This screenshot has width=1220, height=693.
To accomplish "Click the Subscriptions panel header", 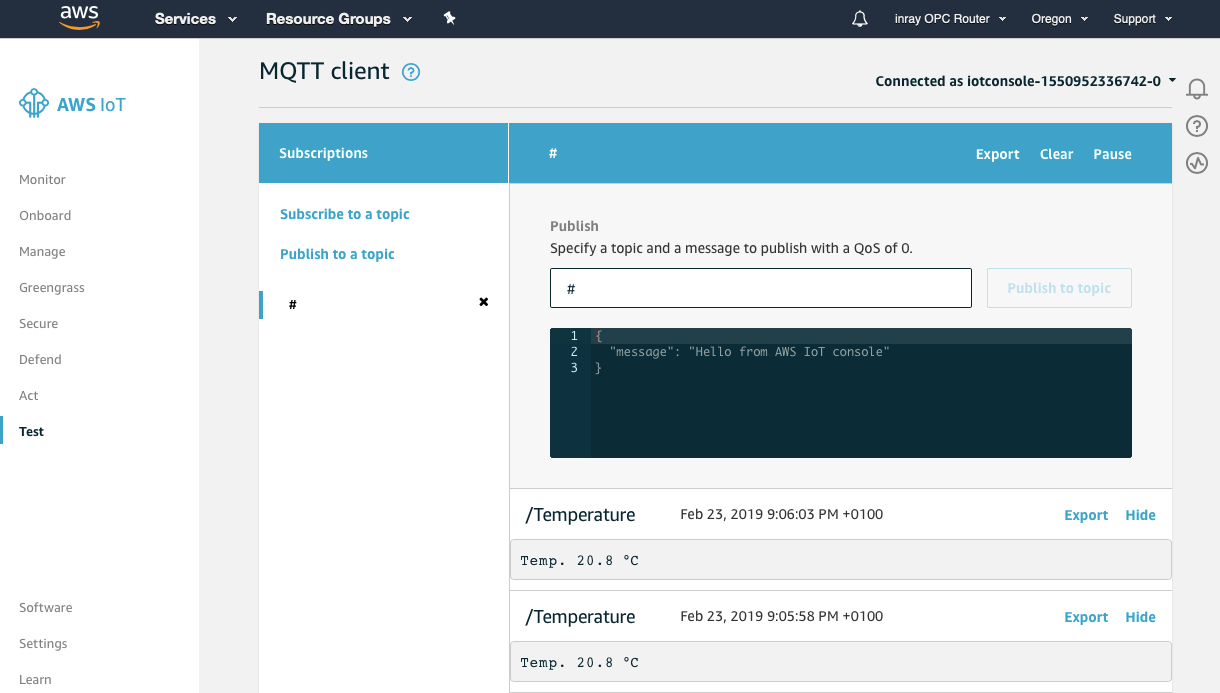I will 383,153.
